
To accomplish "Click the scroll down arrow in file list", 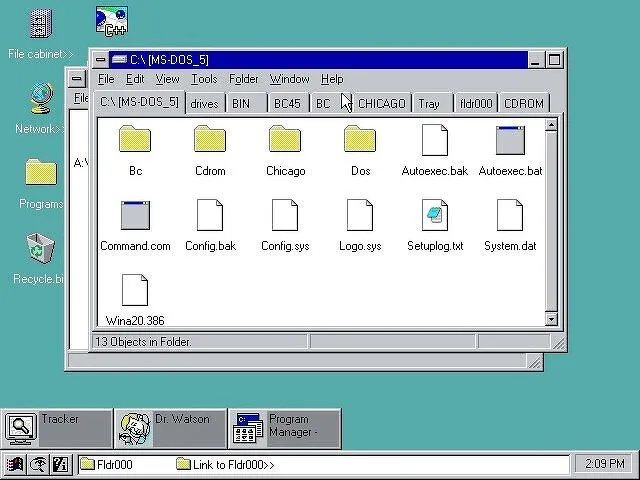I will tap(551, 319).
